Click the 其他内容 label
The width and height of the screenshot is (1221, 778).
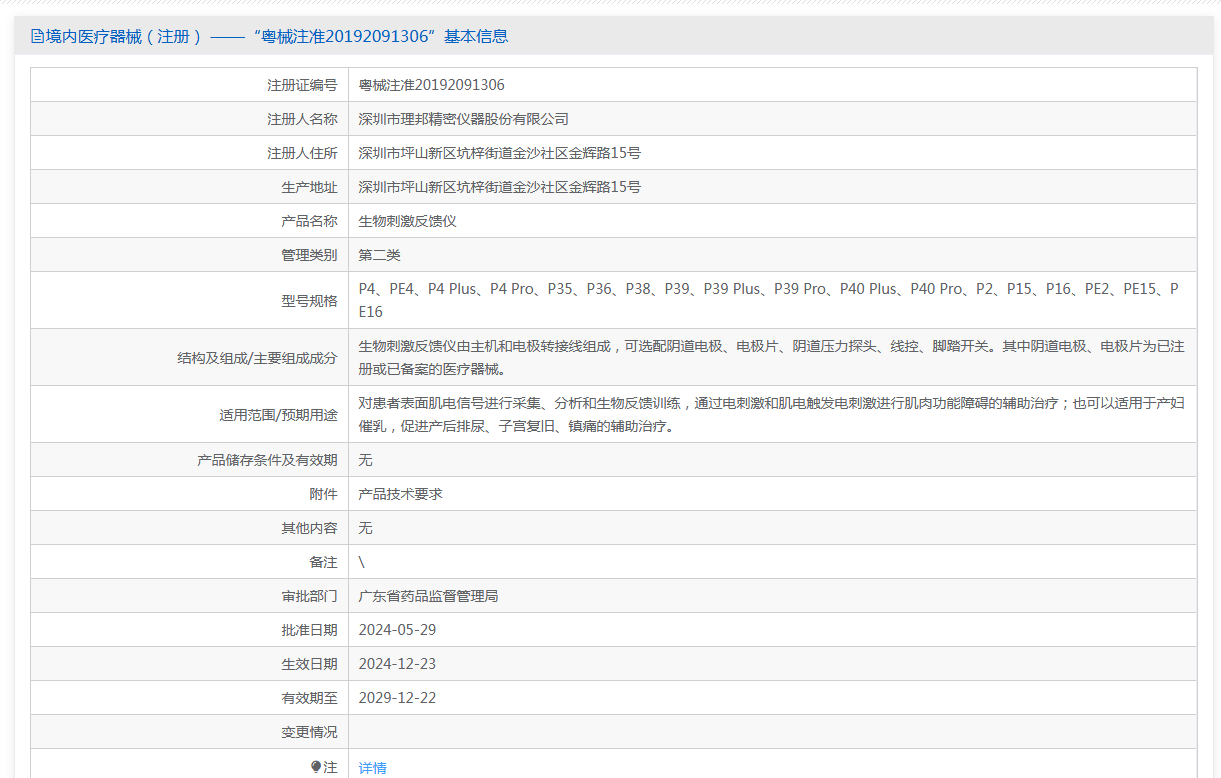click(x=309, y=528)
